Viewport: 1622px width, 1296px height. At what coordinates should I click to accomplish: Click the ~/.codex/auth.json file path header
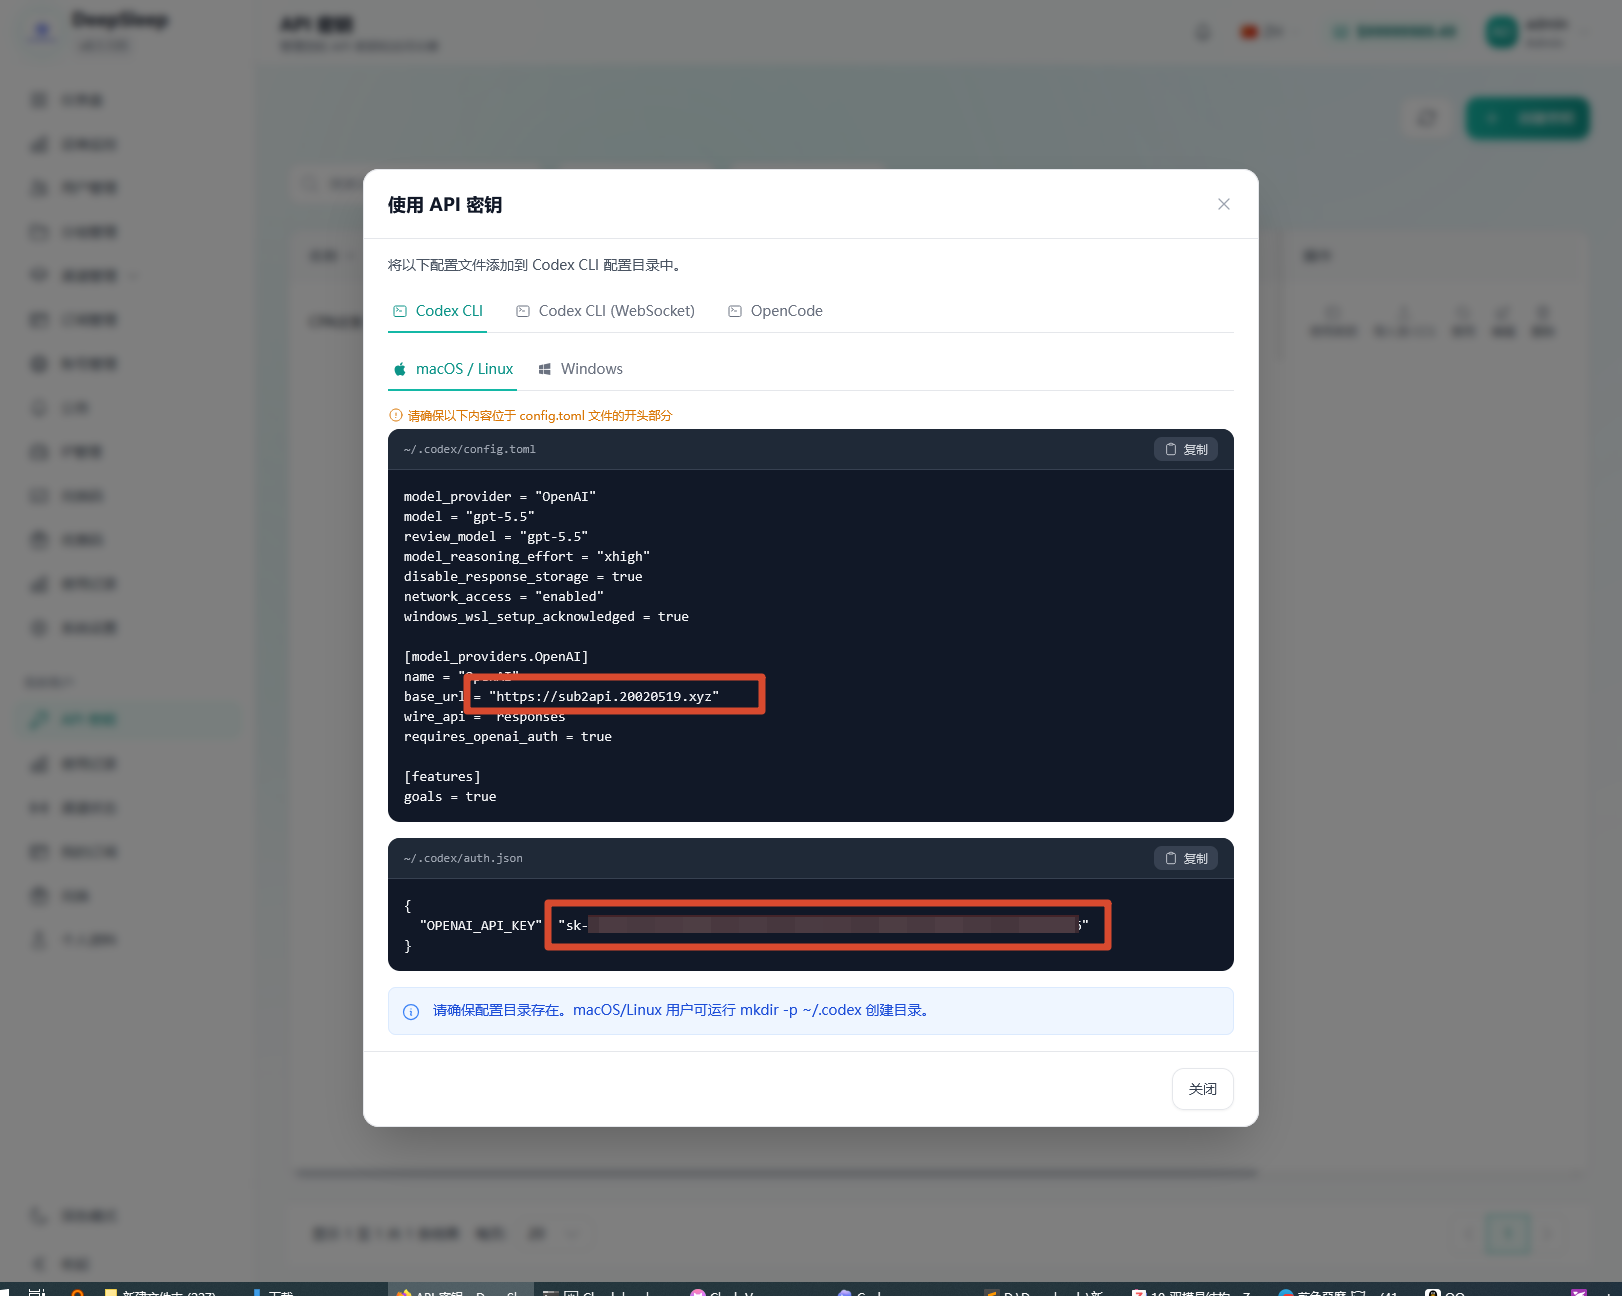pos(463,858)
